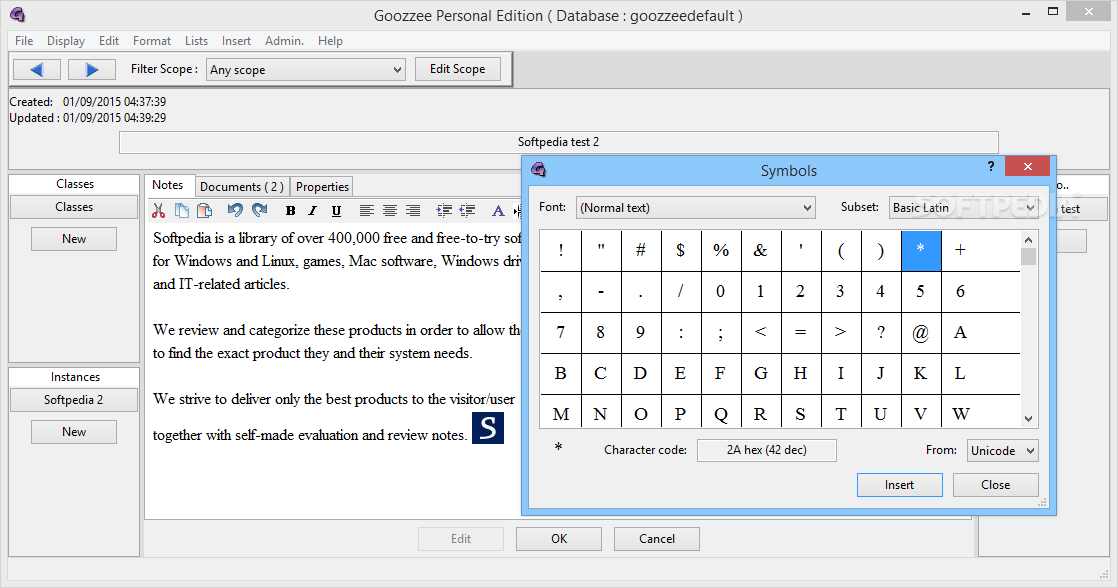Undo the last edit with undo arrow

(235, 210)
